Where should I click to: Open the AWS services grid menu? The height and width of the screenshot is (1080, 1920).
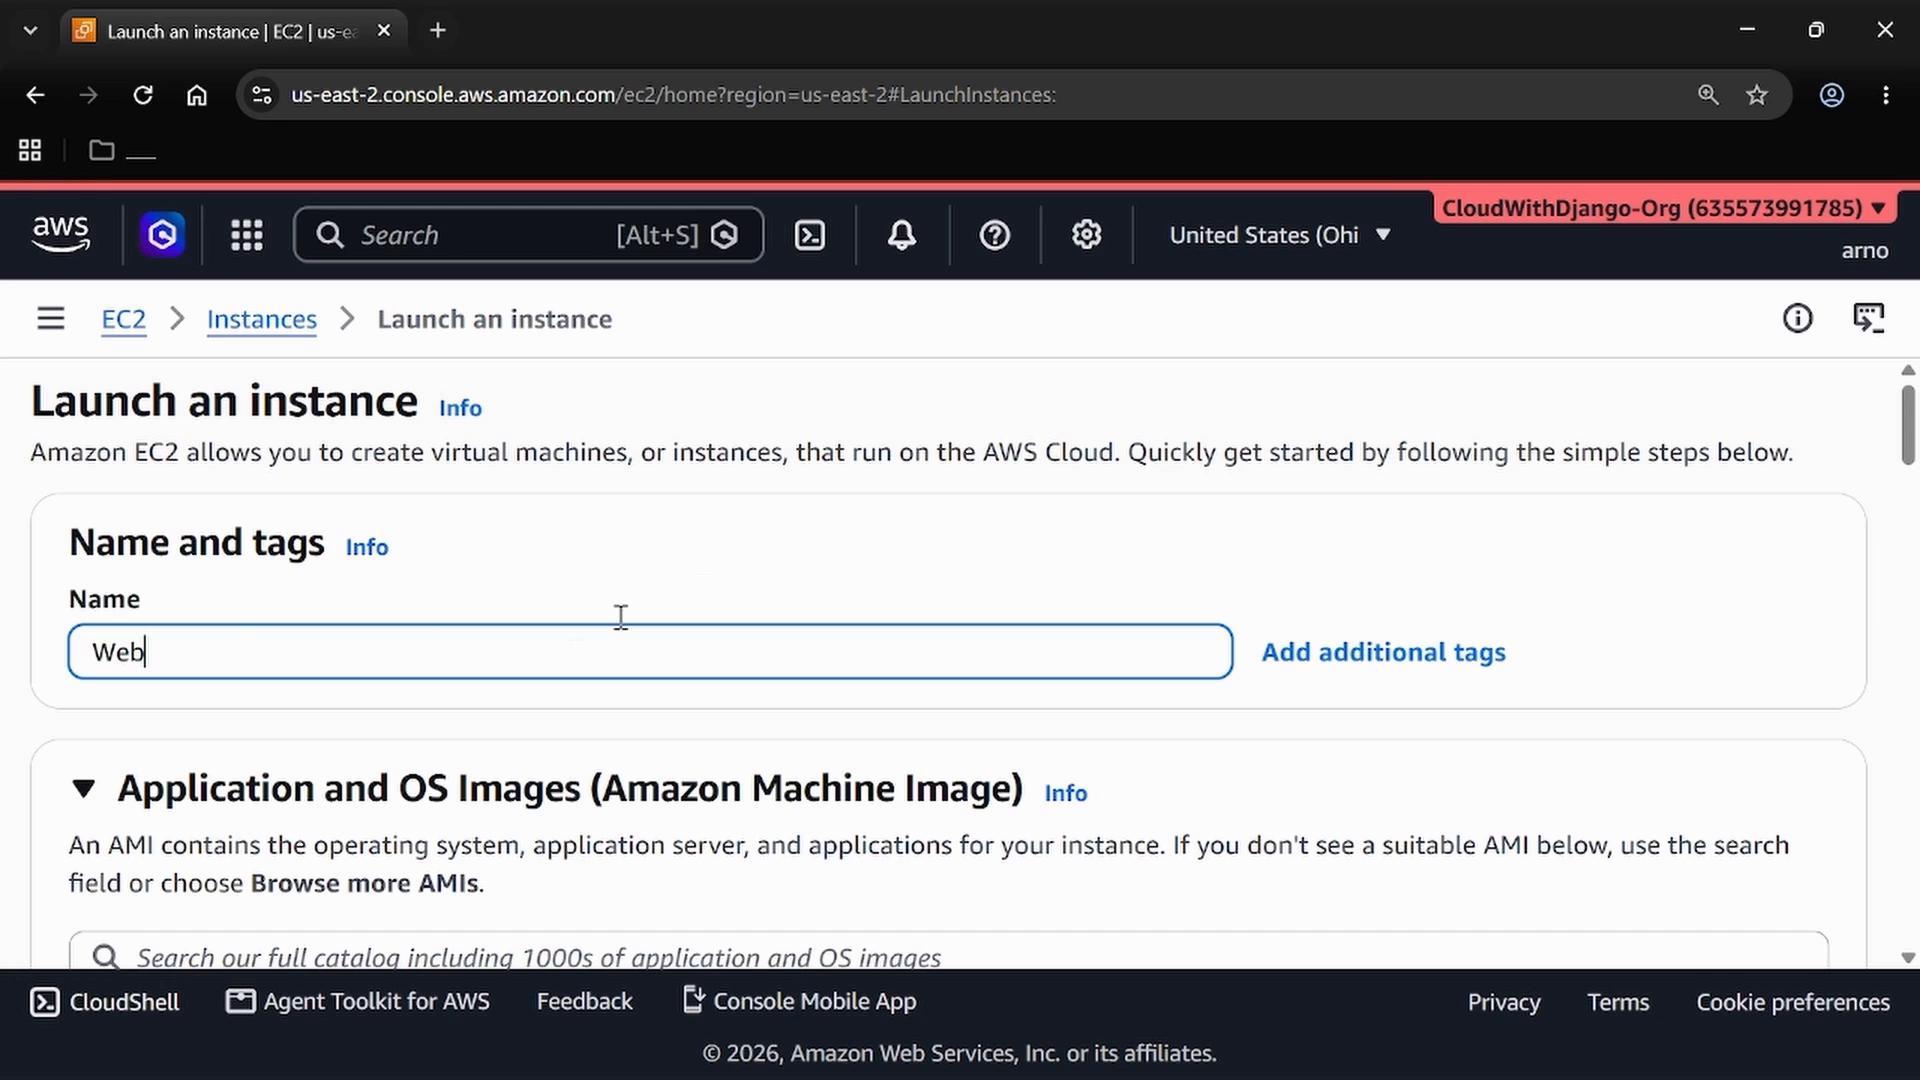click(247, 235)
